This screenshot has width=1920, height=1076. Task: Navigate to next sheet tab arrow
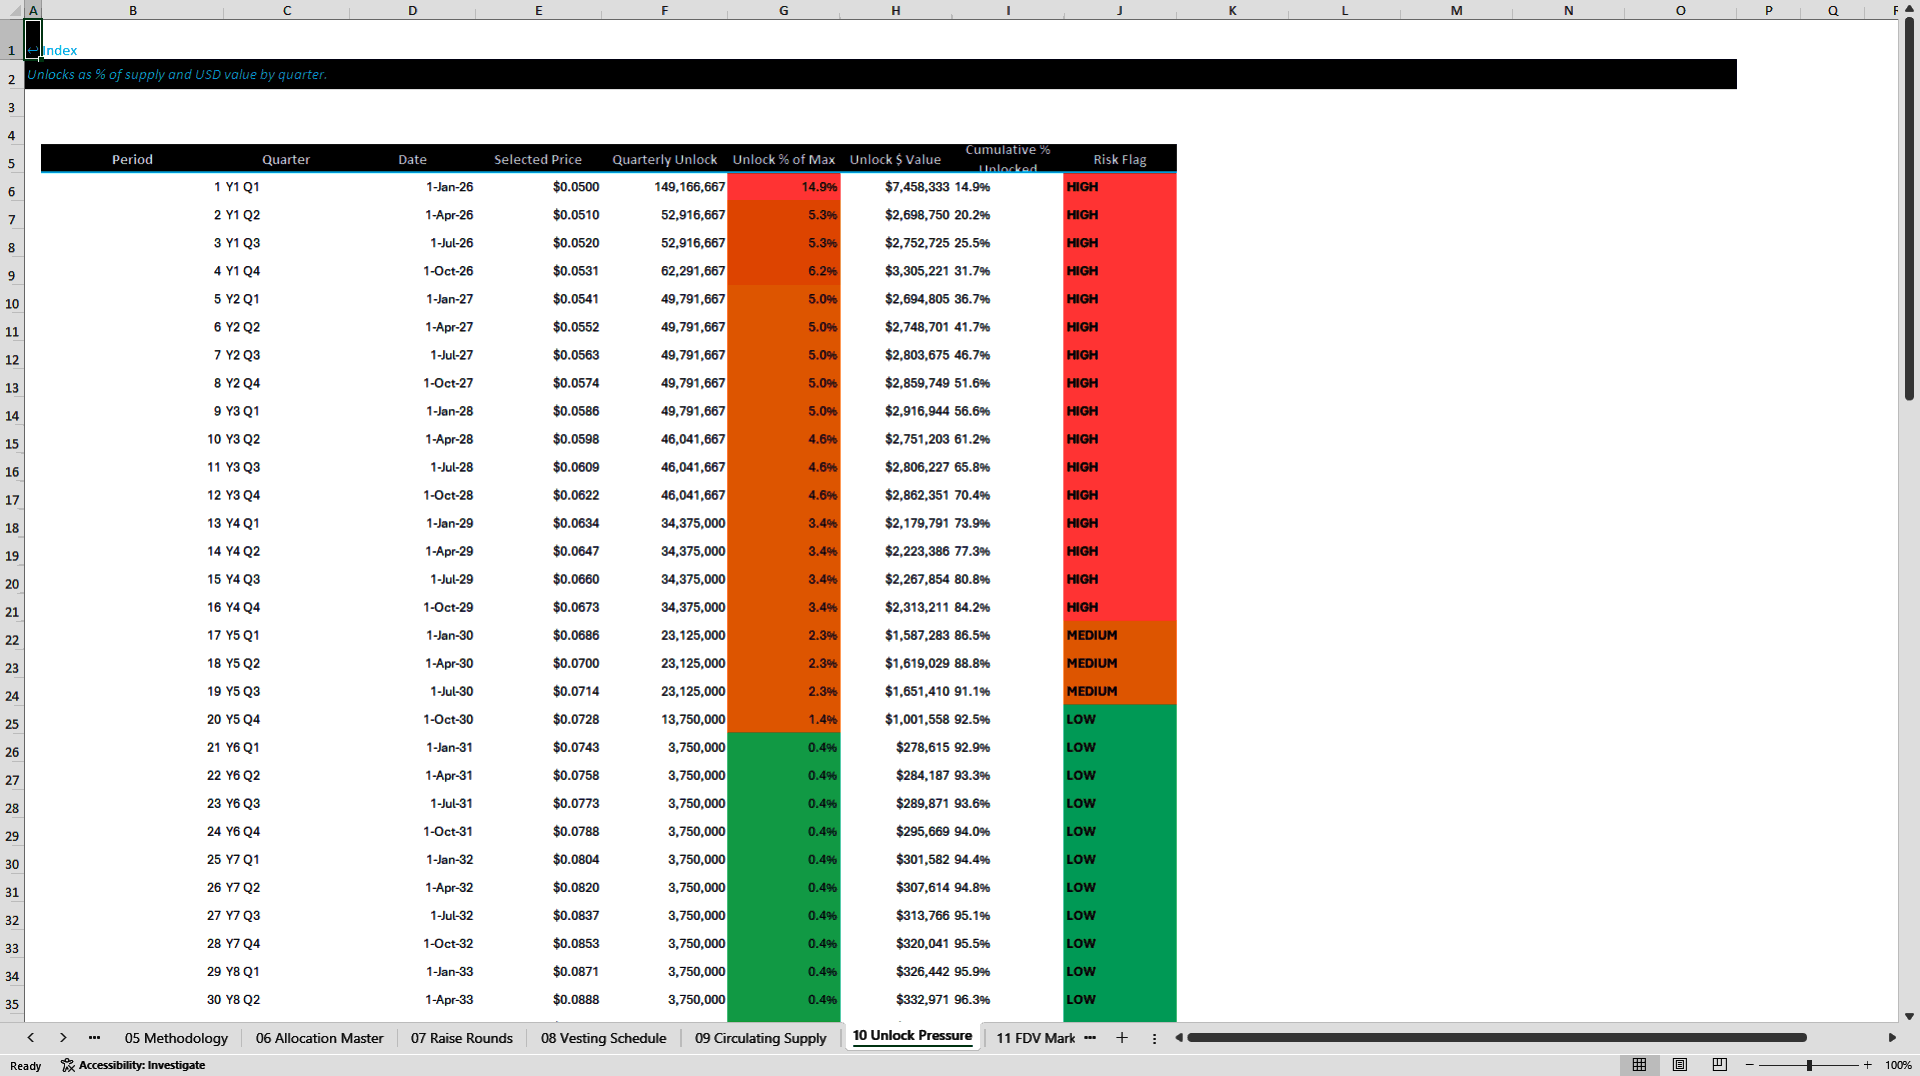click(63, 1038)
